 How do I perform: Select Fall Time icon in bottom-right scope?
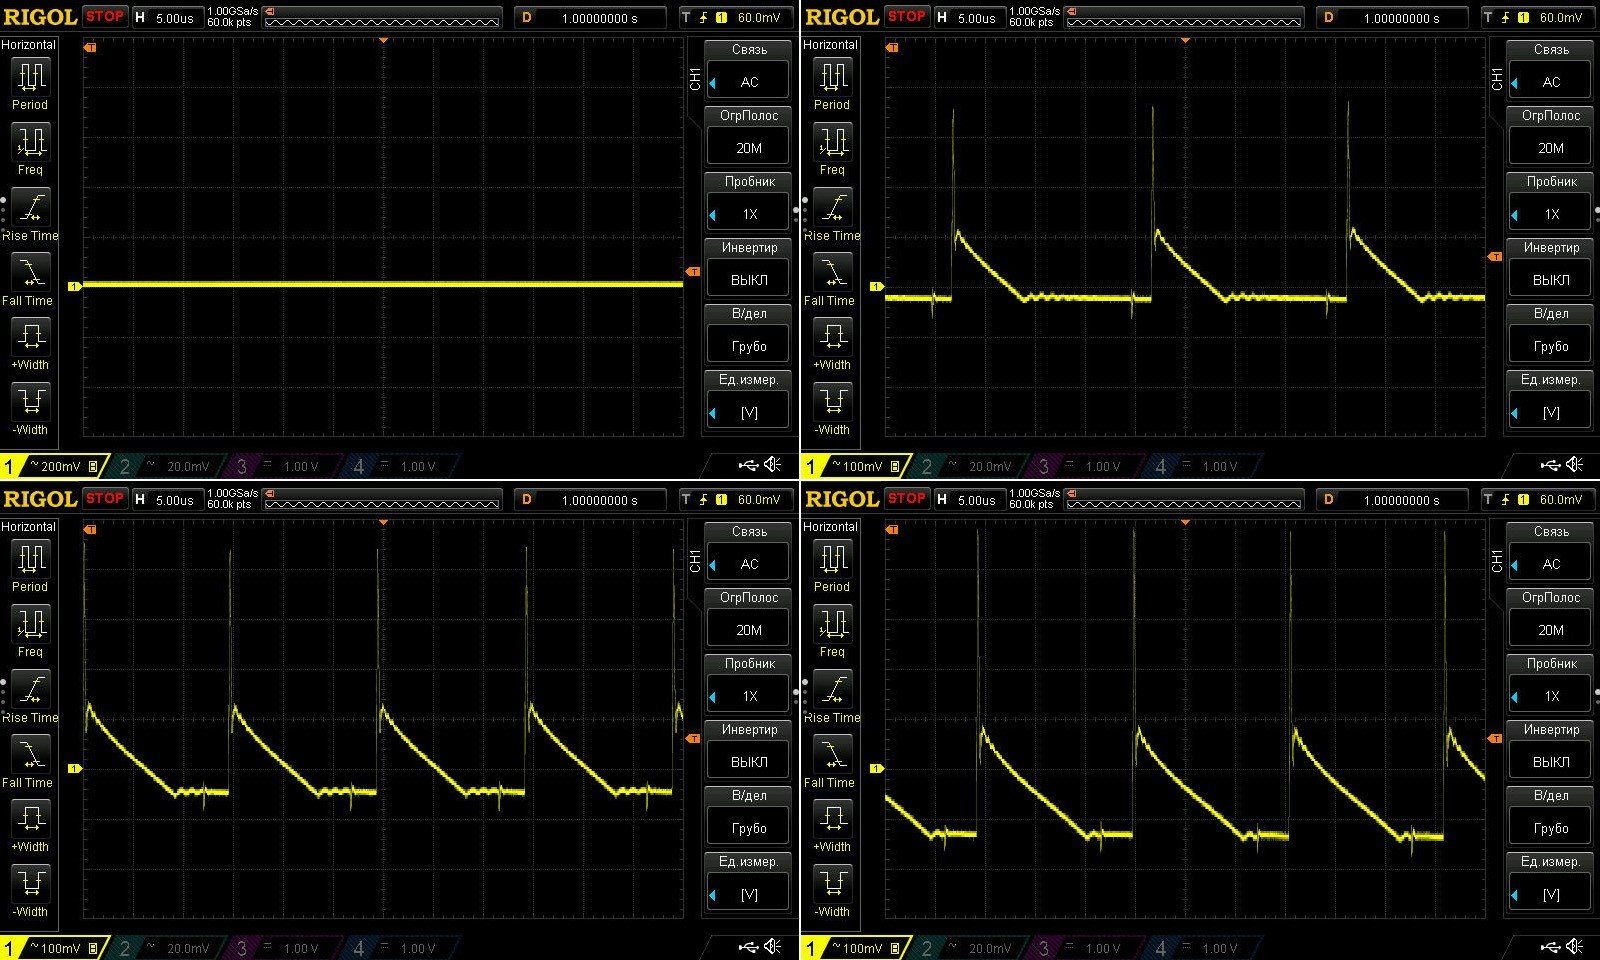pos(832,755)
